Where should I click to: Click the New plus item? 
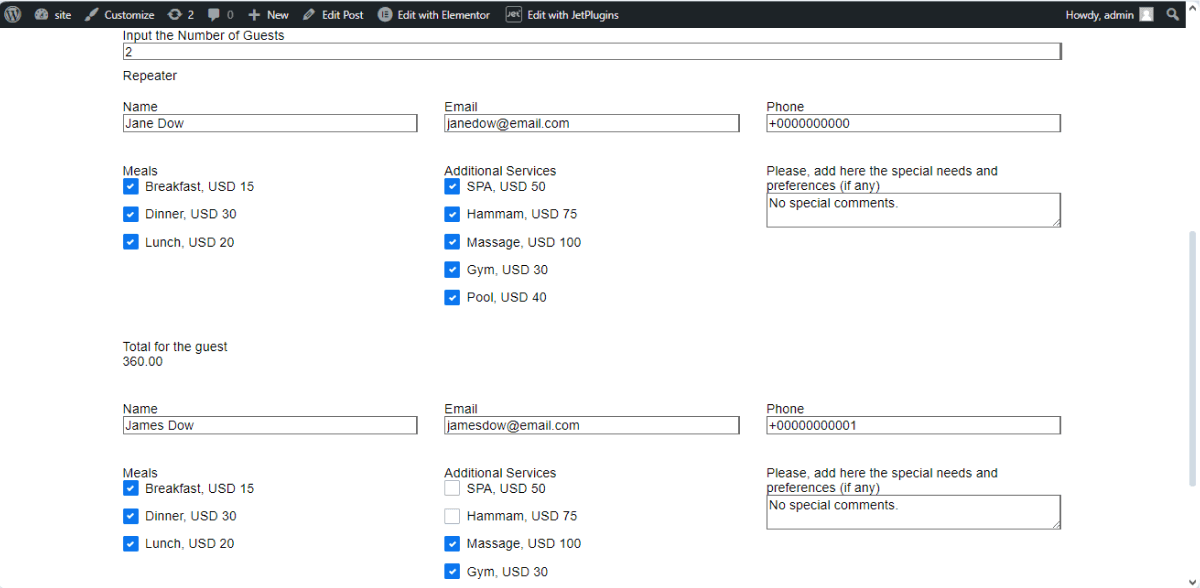click(268, 15)
